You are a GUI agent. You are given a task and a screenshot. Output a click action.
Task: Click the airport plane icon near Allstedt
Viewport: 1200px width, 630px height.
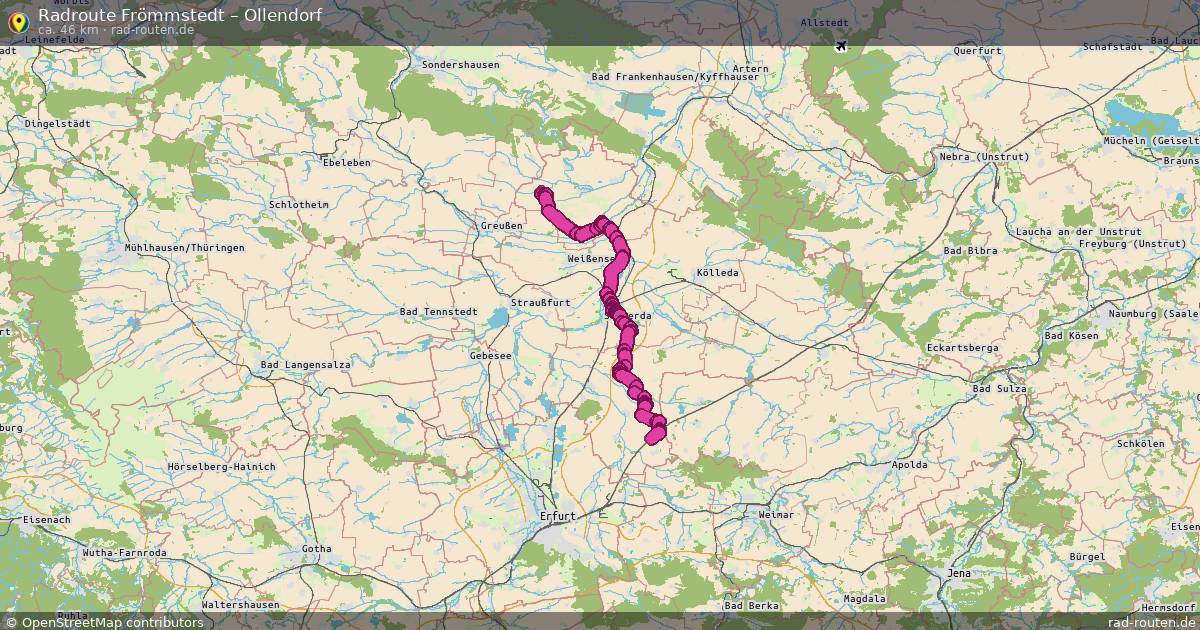[839, 44]
